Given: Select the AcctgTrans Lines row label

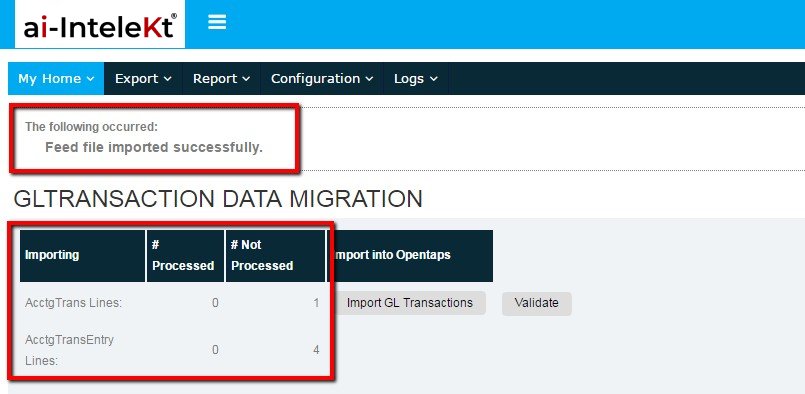Looking at the screenshot, I should pyautogui.click(x=73, y=303).
